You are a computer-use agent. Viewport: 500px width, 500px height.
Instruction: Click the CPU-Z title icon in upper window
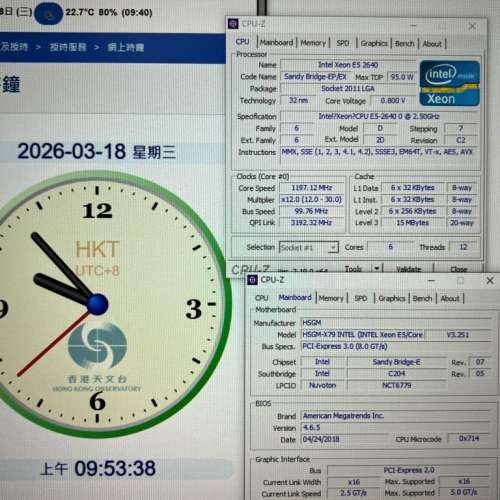click(233, 24)
